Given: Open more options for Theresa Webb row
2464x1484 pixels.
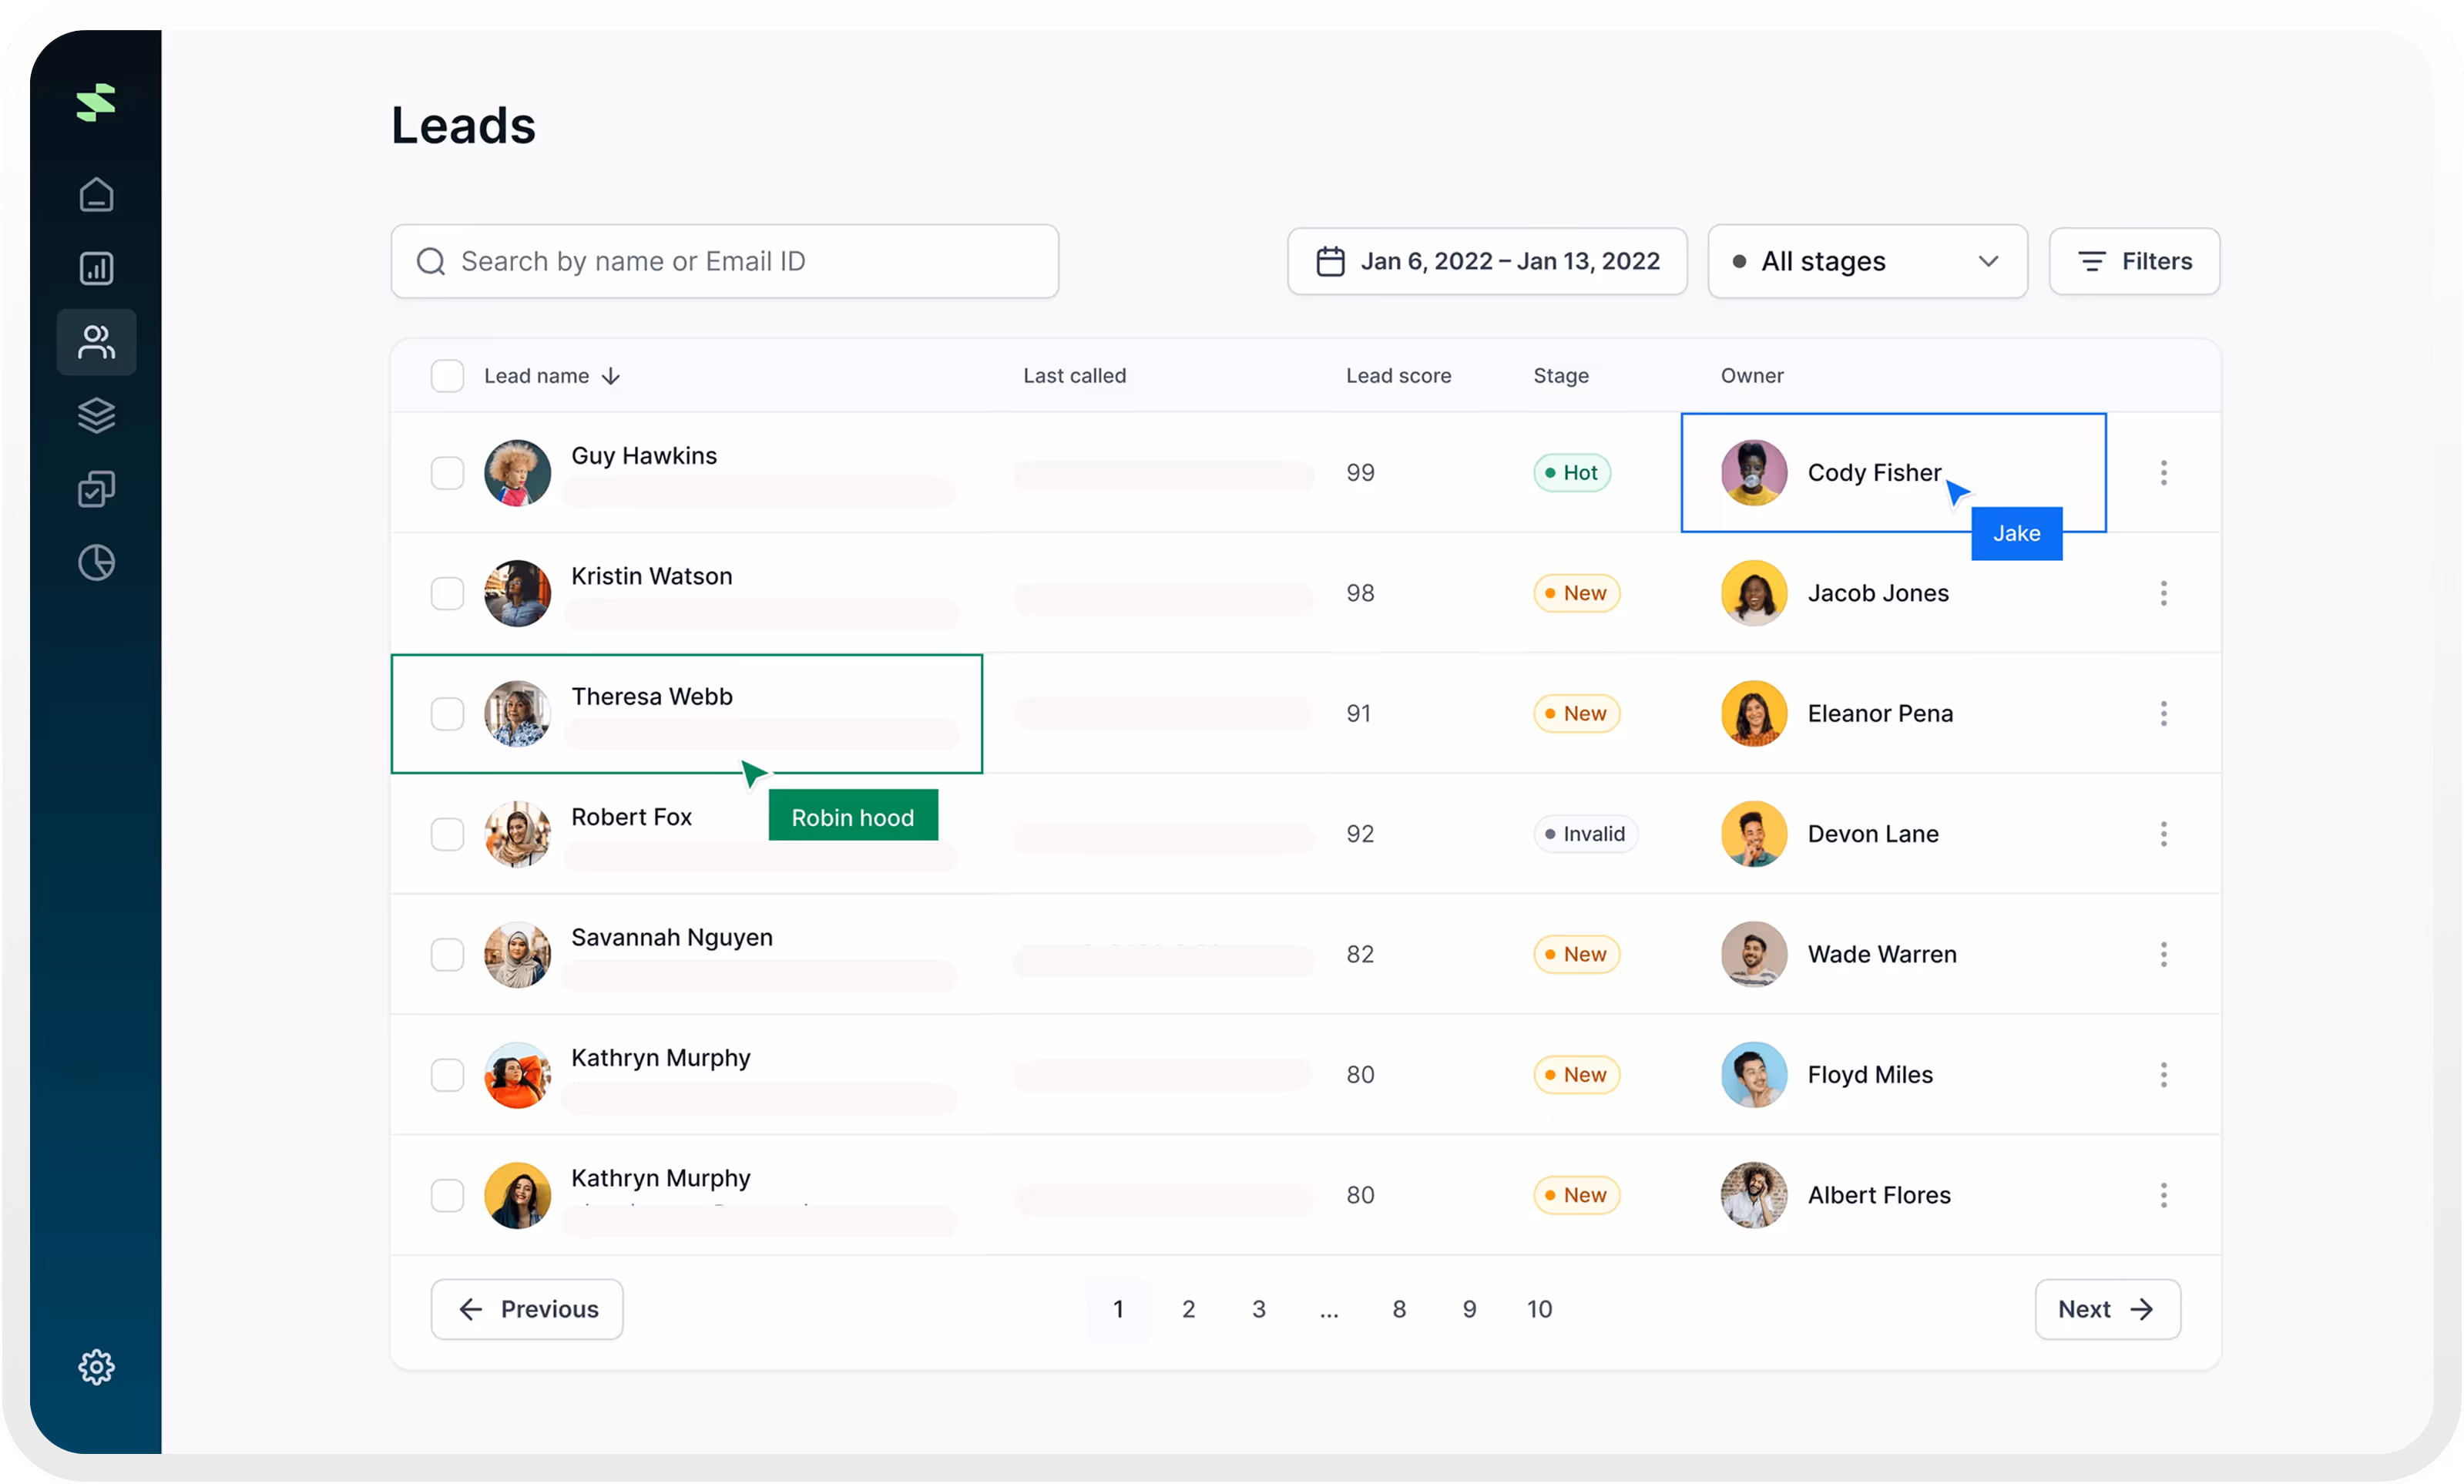Looking at the screenshot, I should click(x=2164, y=714).
